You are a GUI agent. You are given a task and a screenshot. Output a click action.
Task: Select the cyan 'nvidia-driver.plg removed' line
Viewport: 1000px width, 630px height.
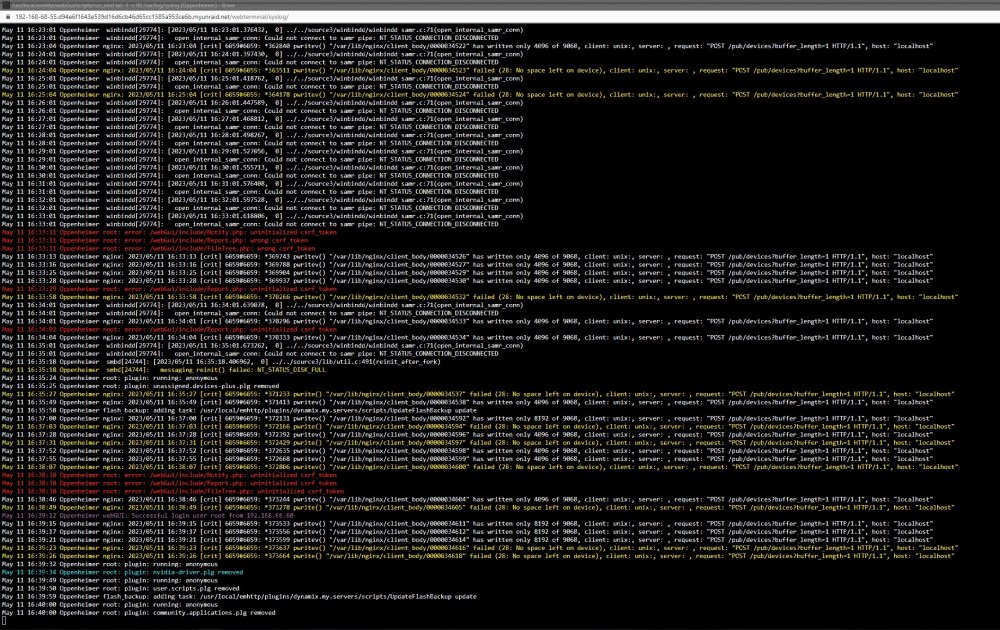coord(122,572)
